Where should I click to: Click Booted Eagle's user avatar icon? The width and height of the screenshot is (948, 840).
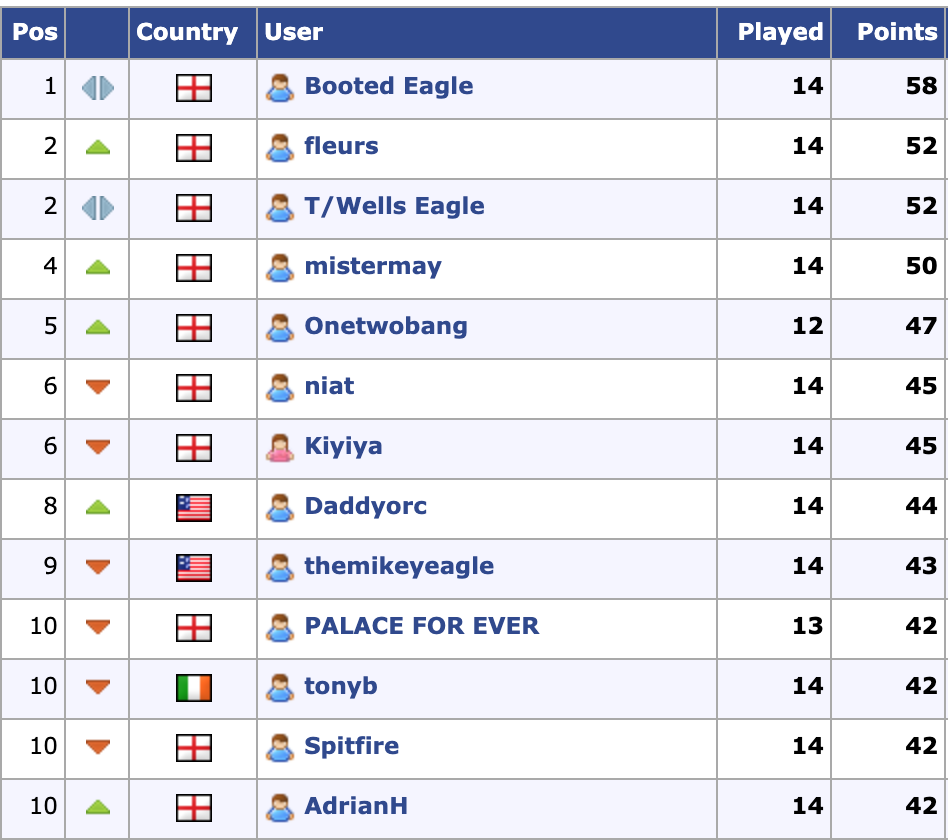coord(280,88)
